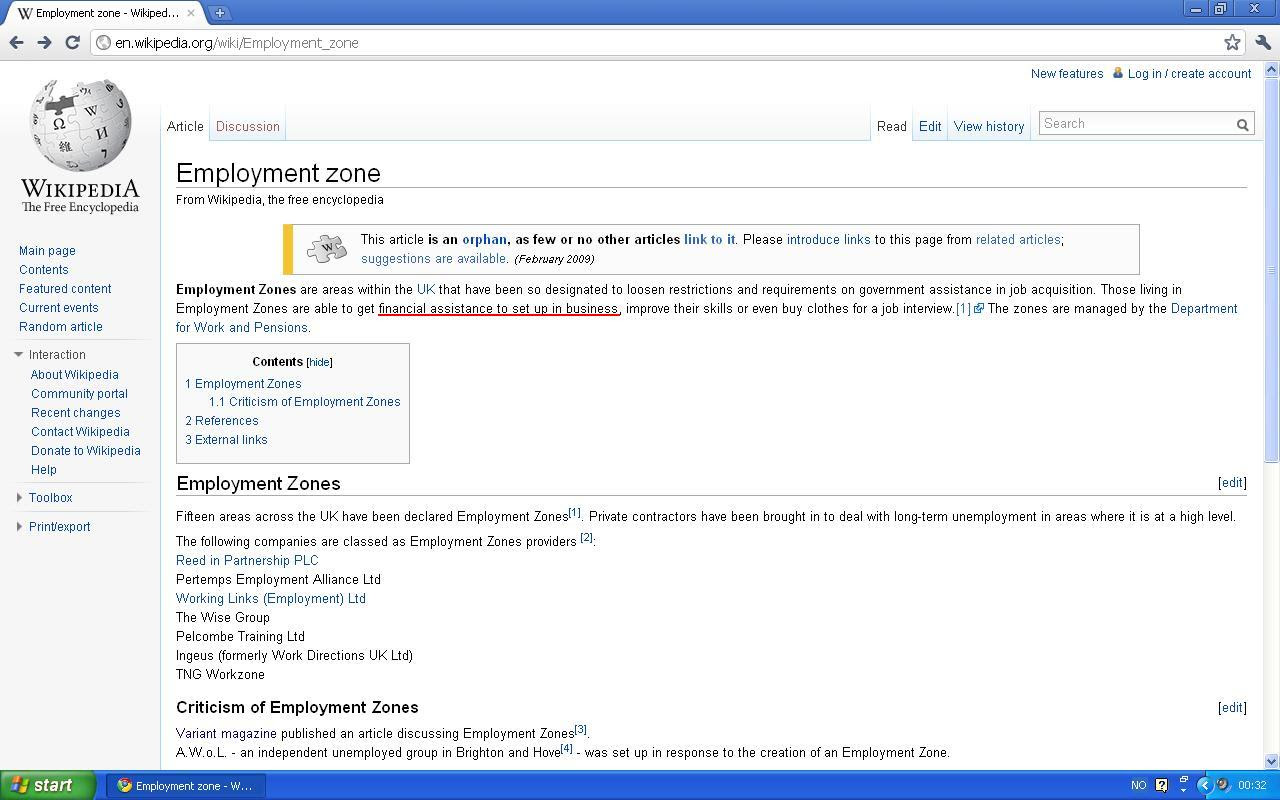This screenshot has width=1280, height=800.
Task: Follow the orphan link in the notice
Action: (484, 239)
